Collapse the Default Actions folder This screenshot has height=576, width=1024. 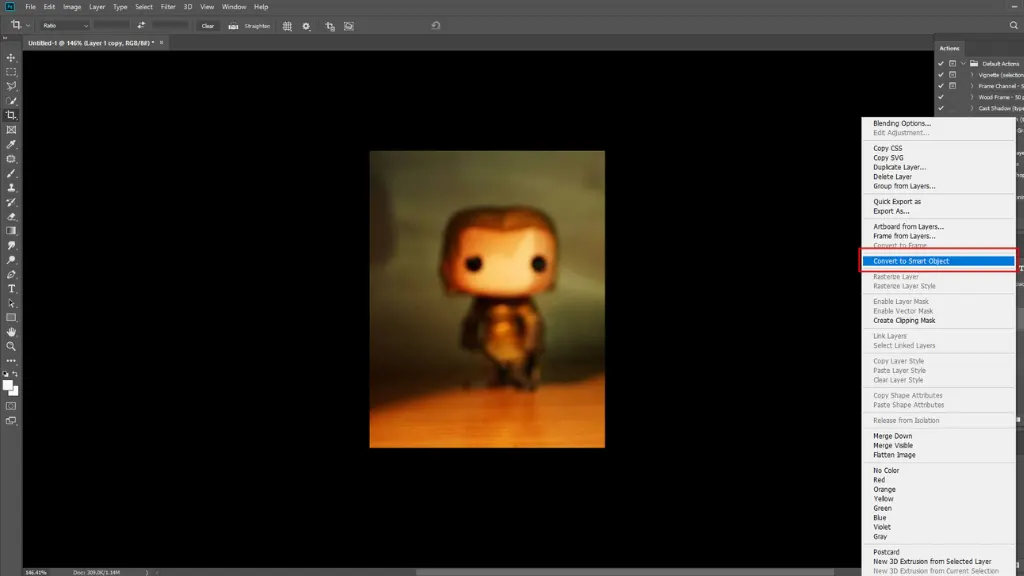[x=963, y=63]
